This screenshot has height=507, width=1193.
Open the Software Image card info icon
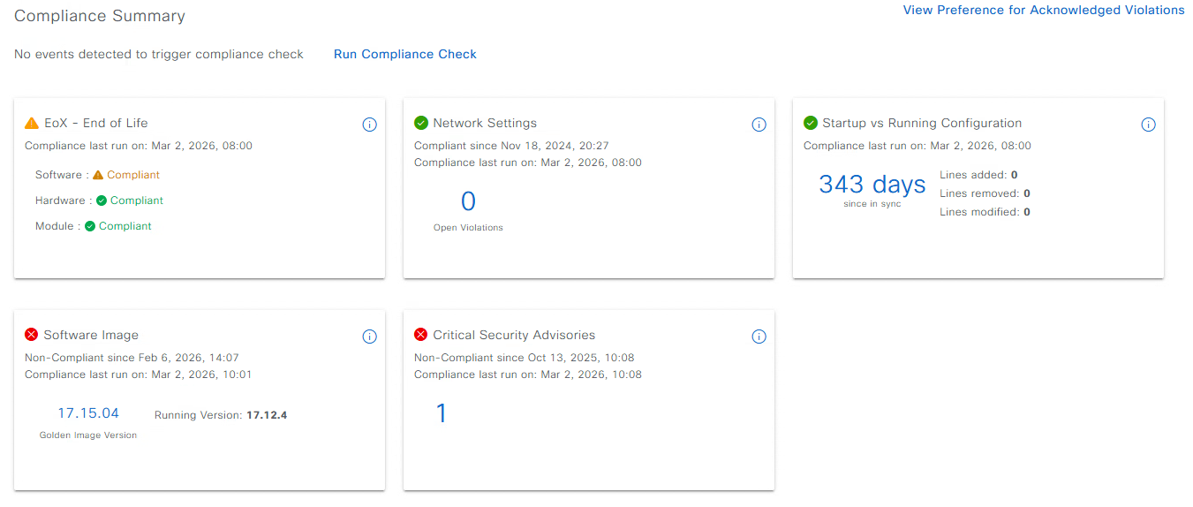(369, 337)
